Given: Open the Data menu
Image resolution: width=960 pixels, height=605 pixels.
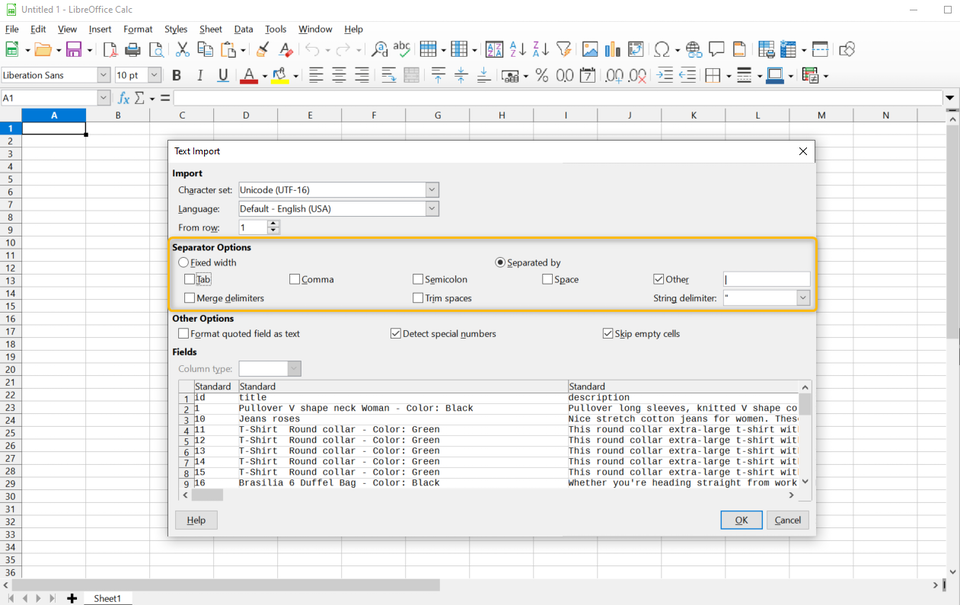Looking at the screenshot, I should pos(243,29).
